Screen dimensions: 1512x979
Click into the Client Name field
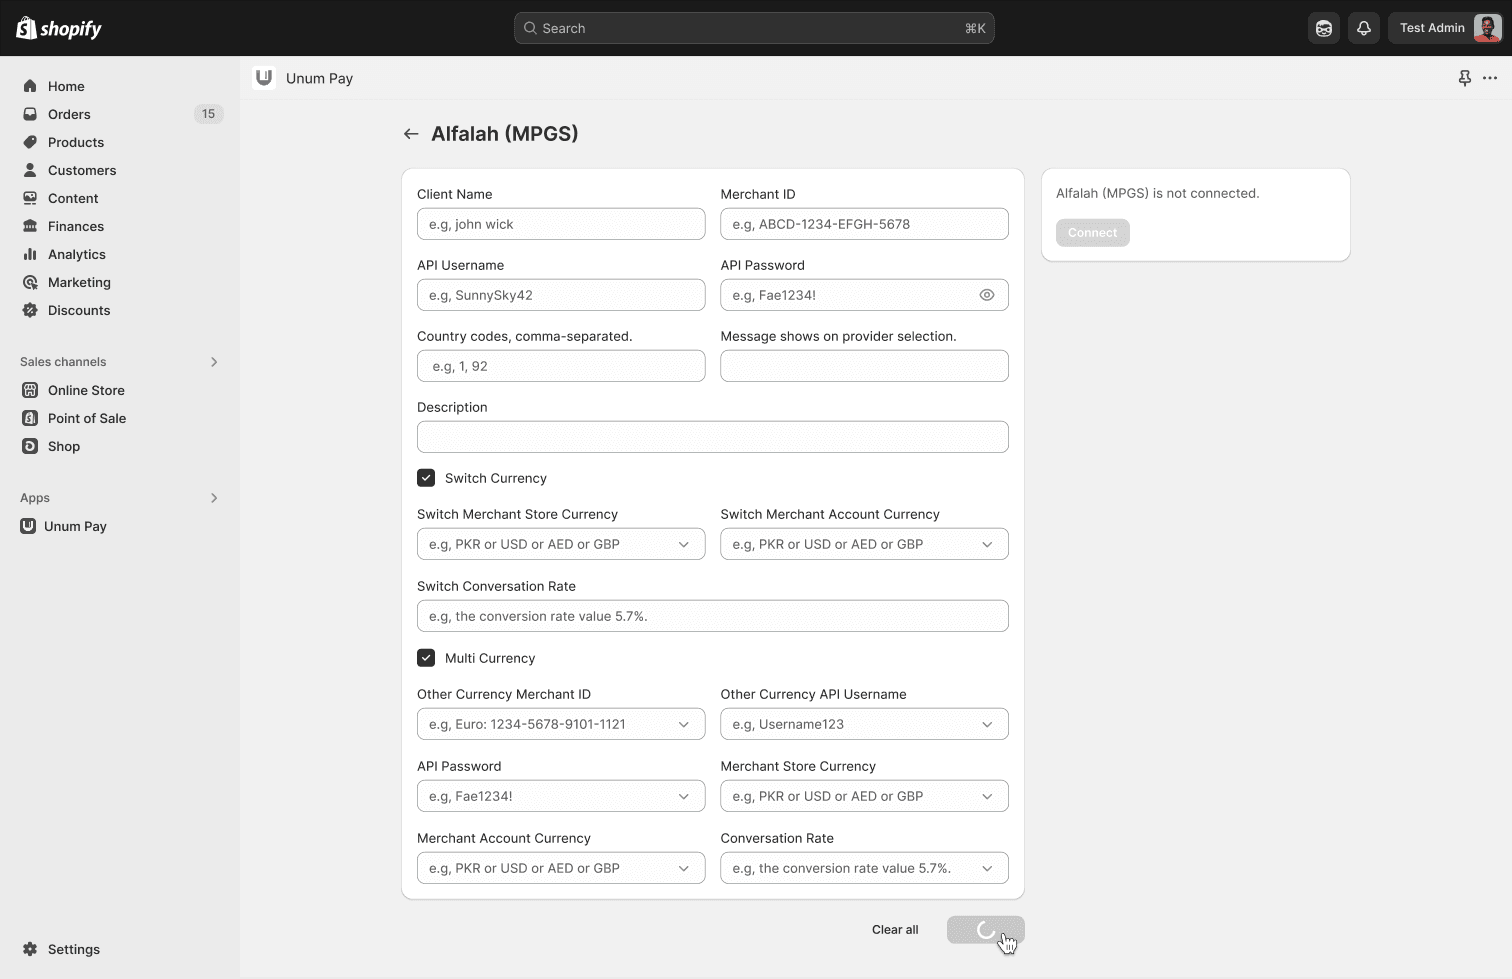pyautogui.click(x=560, y=224)
